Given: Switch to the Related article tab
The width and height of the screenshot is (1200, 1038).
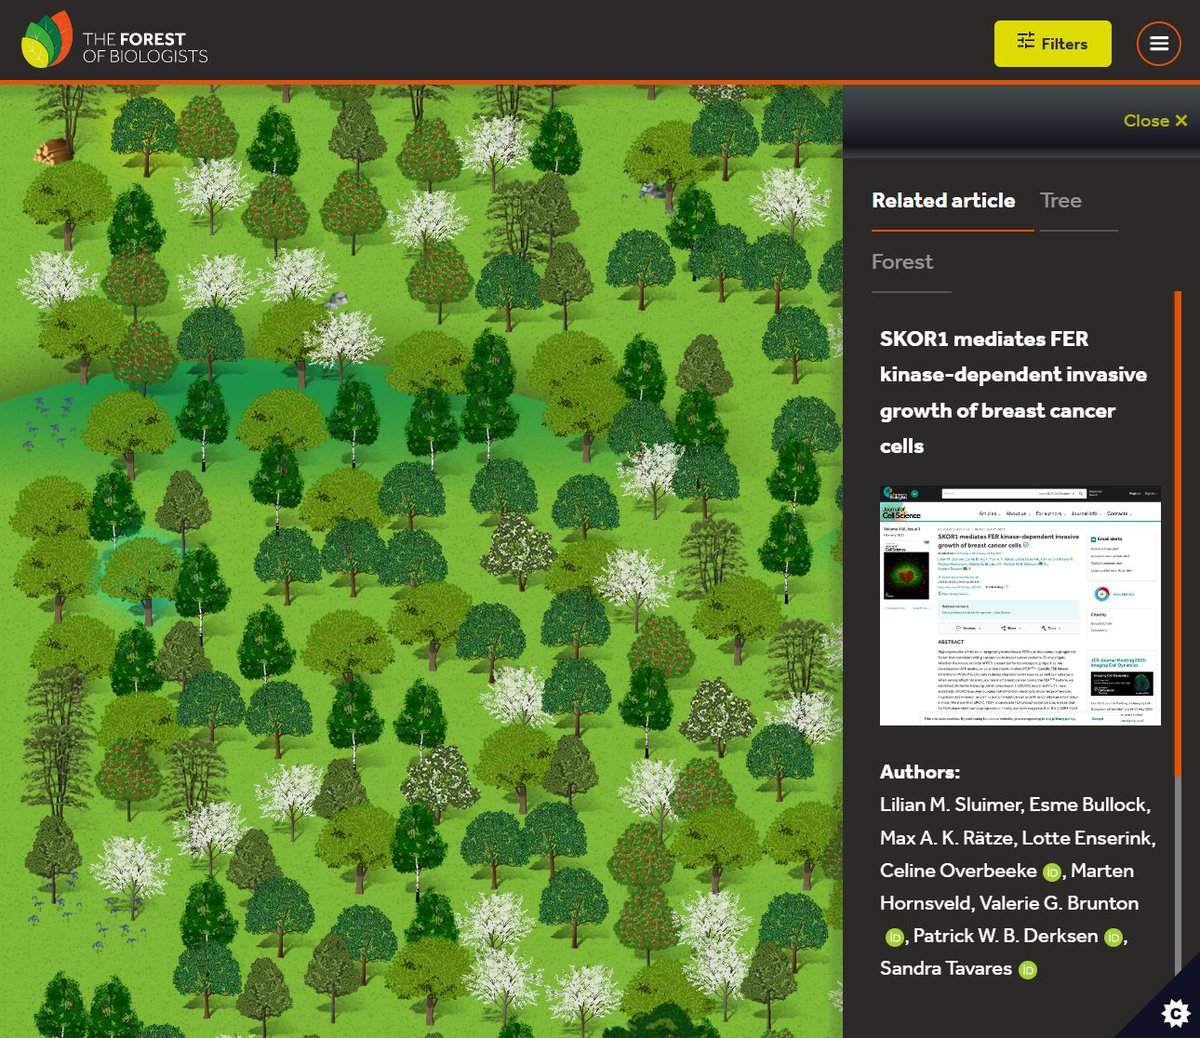Looking at the screenshot, I should tap(943, 200).
